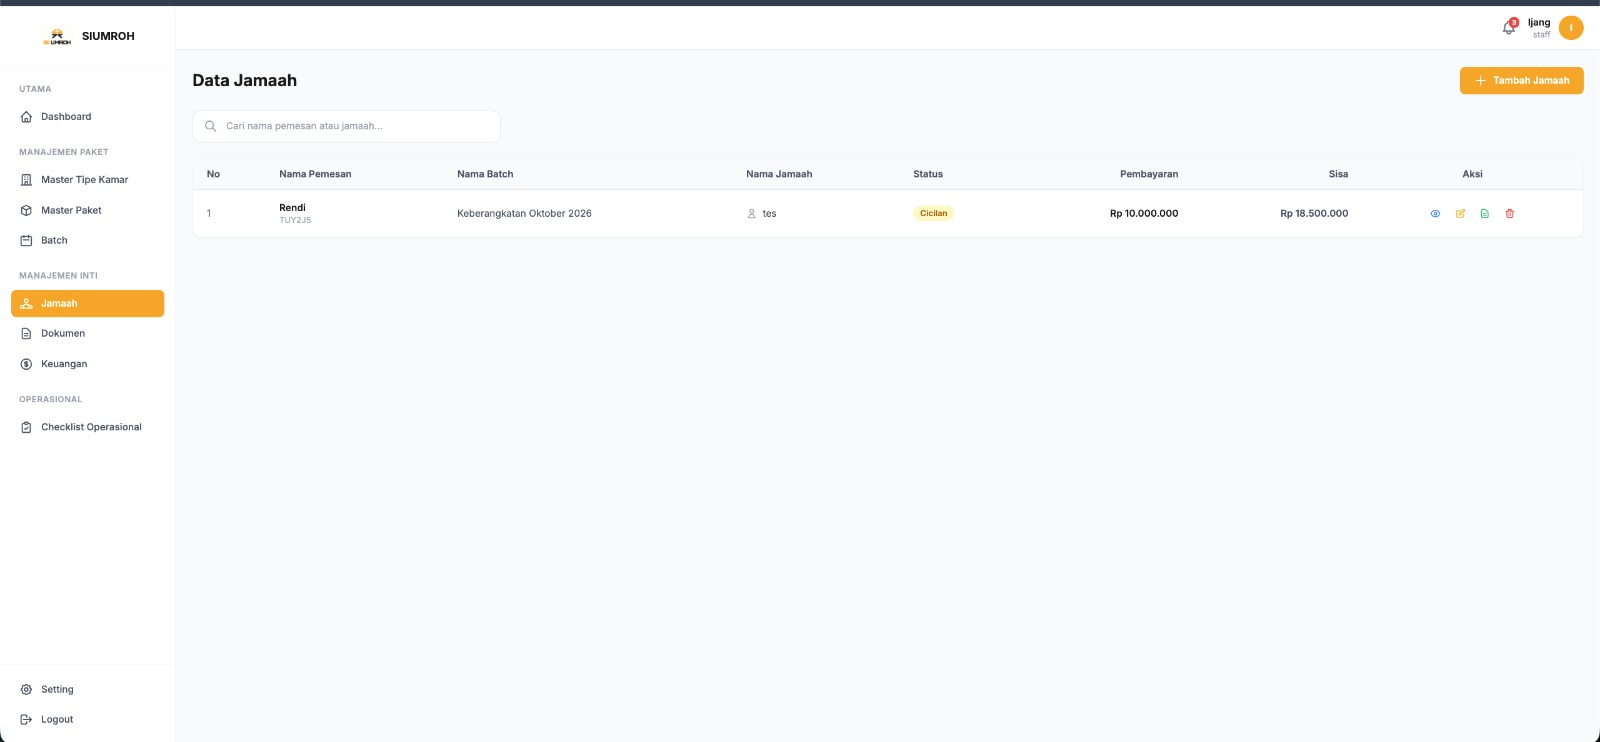Click the name Rendi in the table
This screenshot has width=1600, height=742.
(x=292, y=208)
